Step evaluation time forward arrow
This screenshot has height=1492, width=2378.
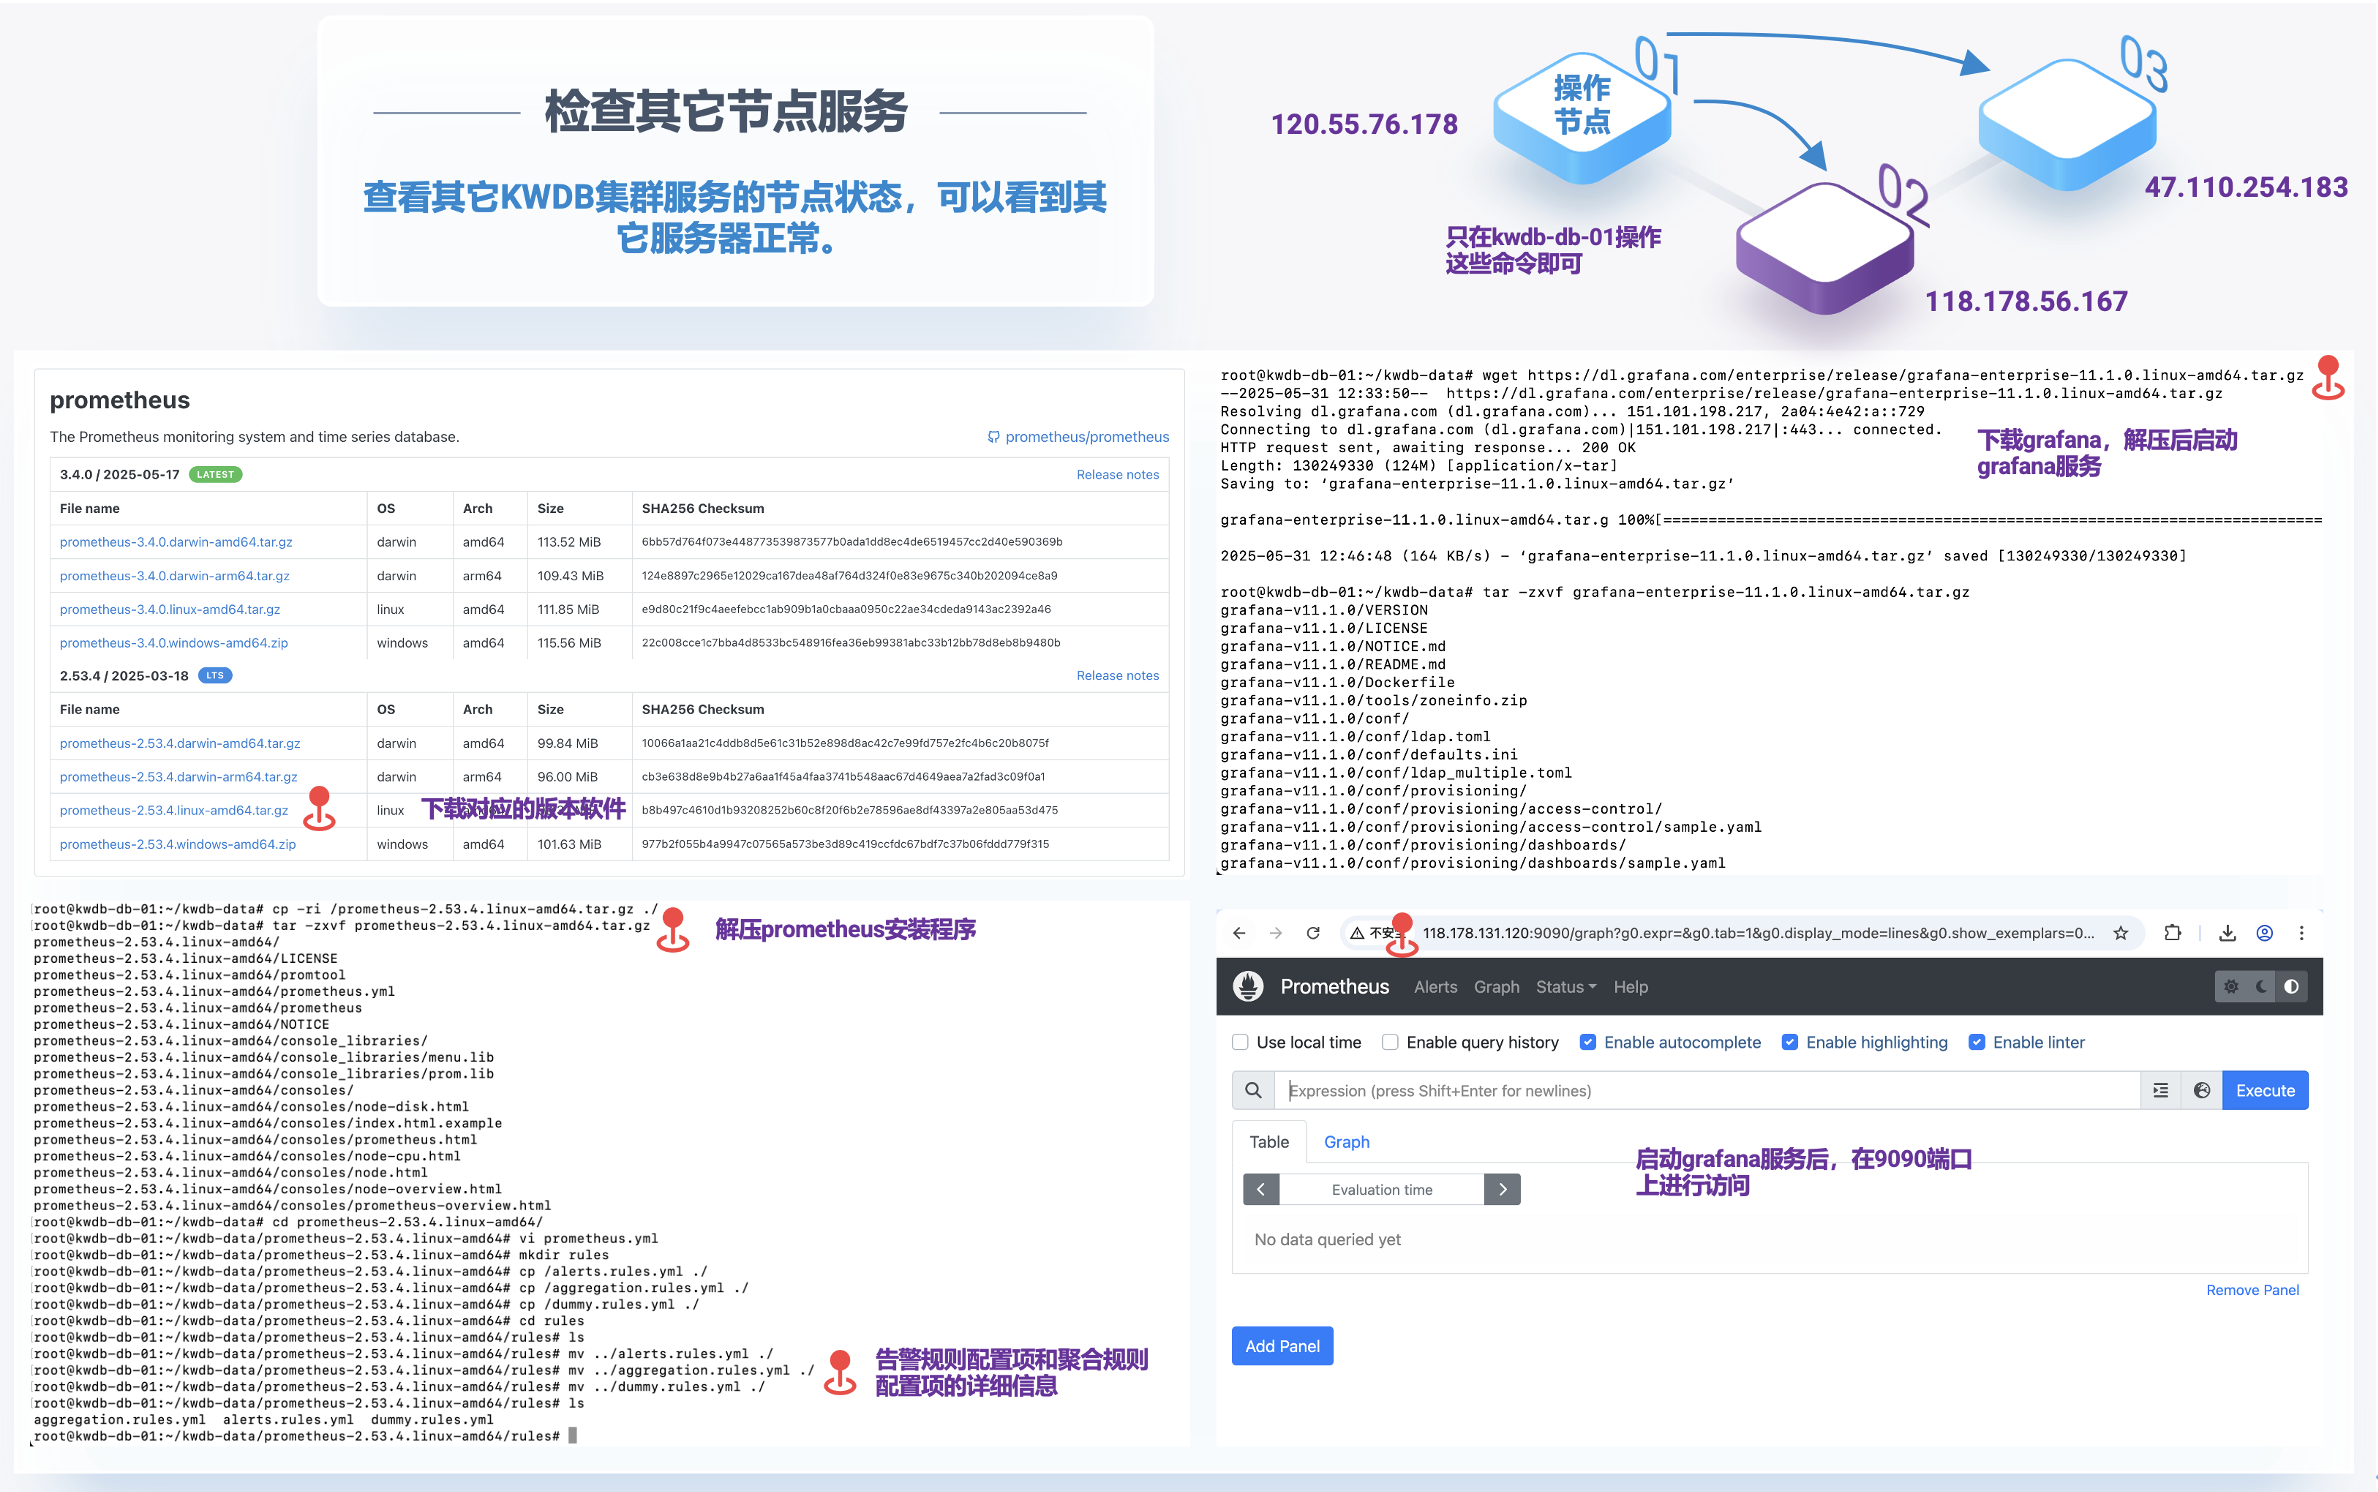[x=1502, y=1189]
